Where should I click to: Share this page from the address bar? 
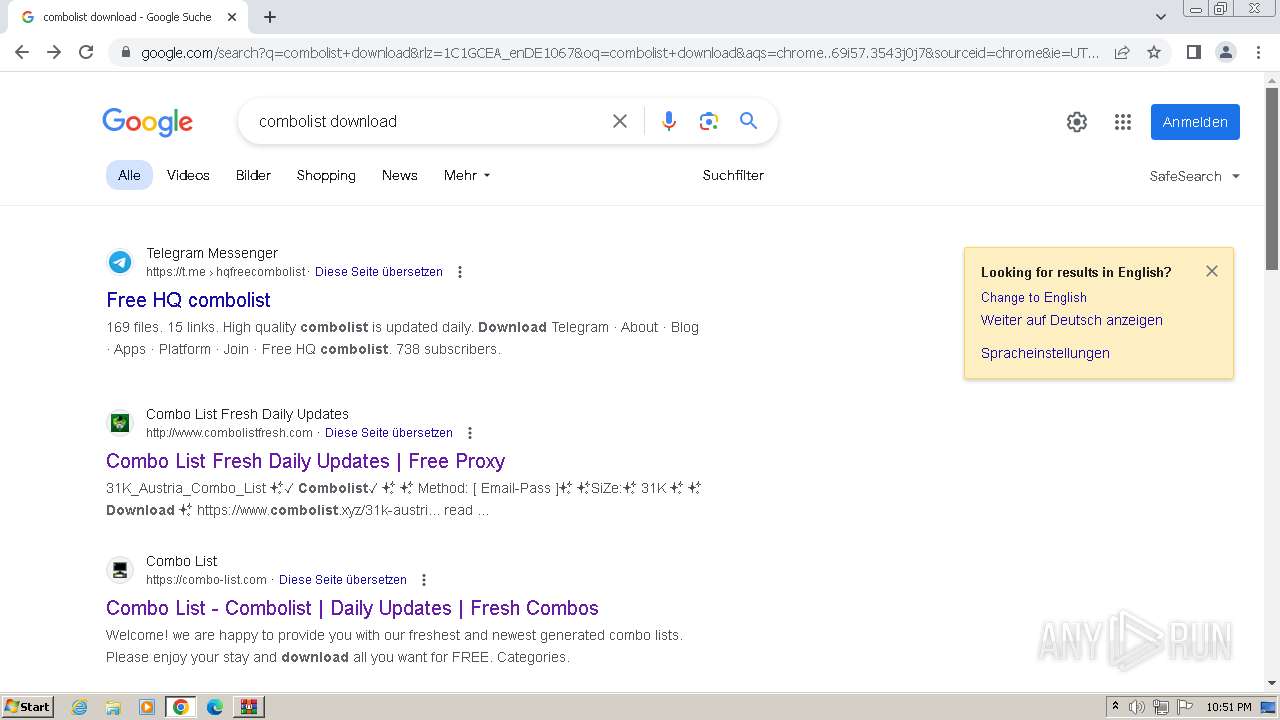(x=1122, y=52)
